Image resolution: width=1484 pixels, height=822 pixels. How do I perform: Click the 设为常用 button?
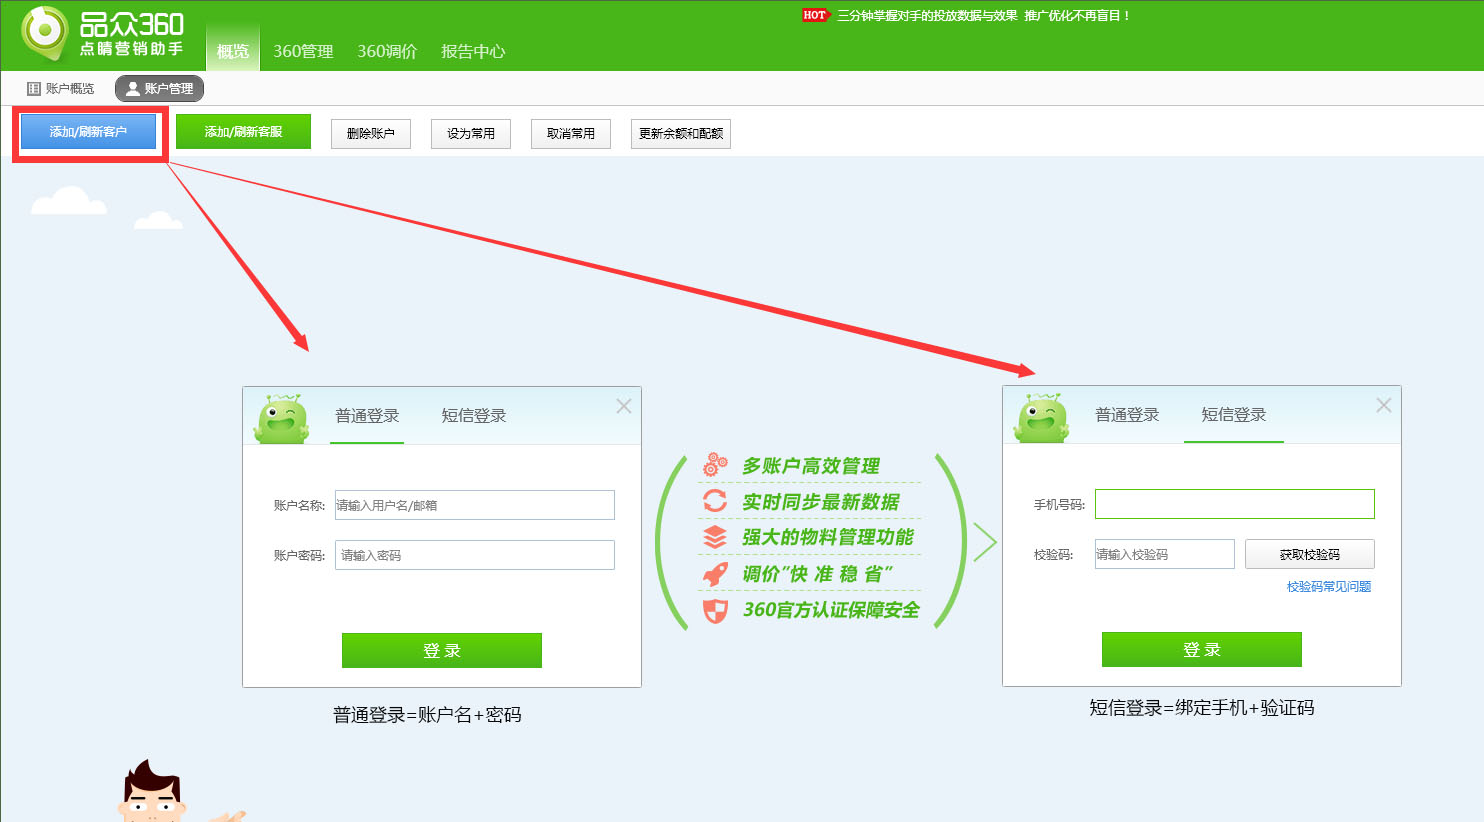pos(470,133)
